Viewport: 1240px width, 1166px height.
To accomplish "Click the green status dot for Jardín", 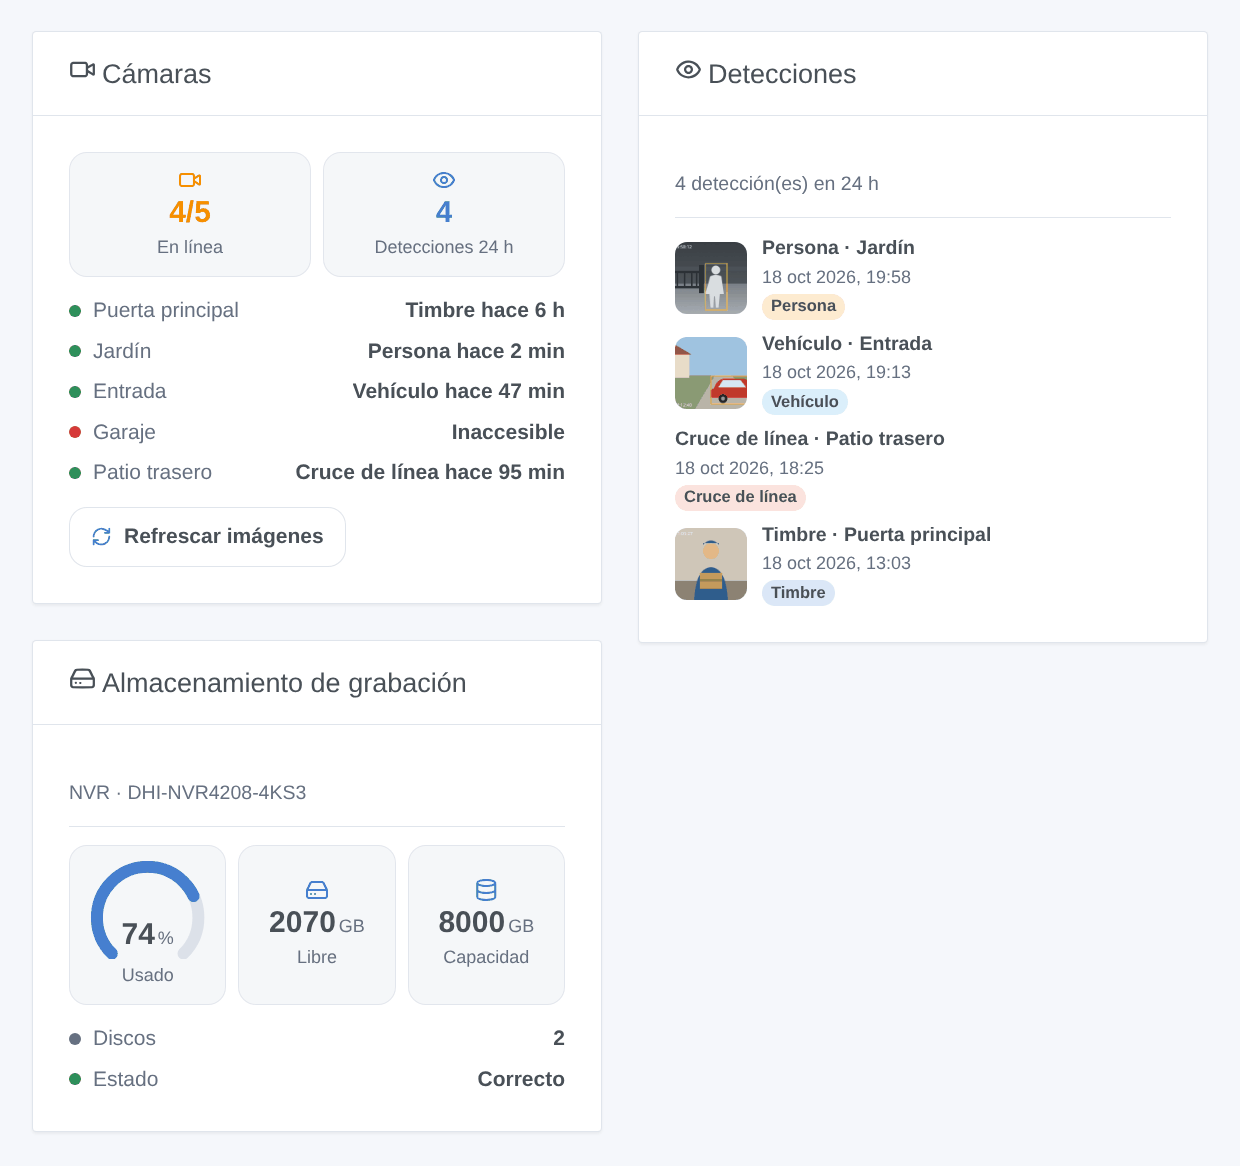I will tap(75, 351).
